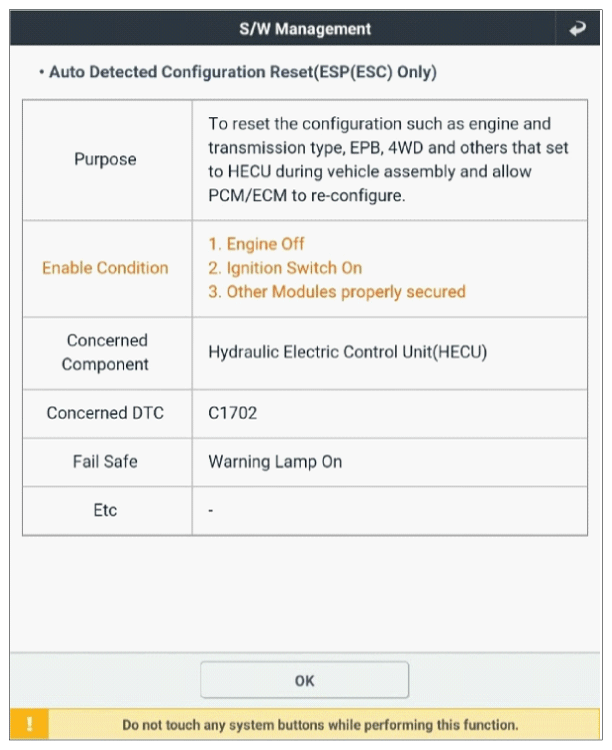Select the Ignition Switch On condition
Image resolution: width=612 pixels, height=750 pixels.
tap(285, 268)
